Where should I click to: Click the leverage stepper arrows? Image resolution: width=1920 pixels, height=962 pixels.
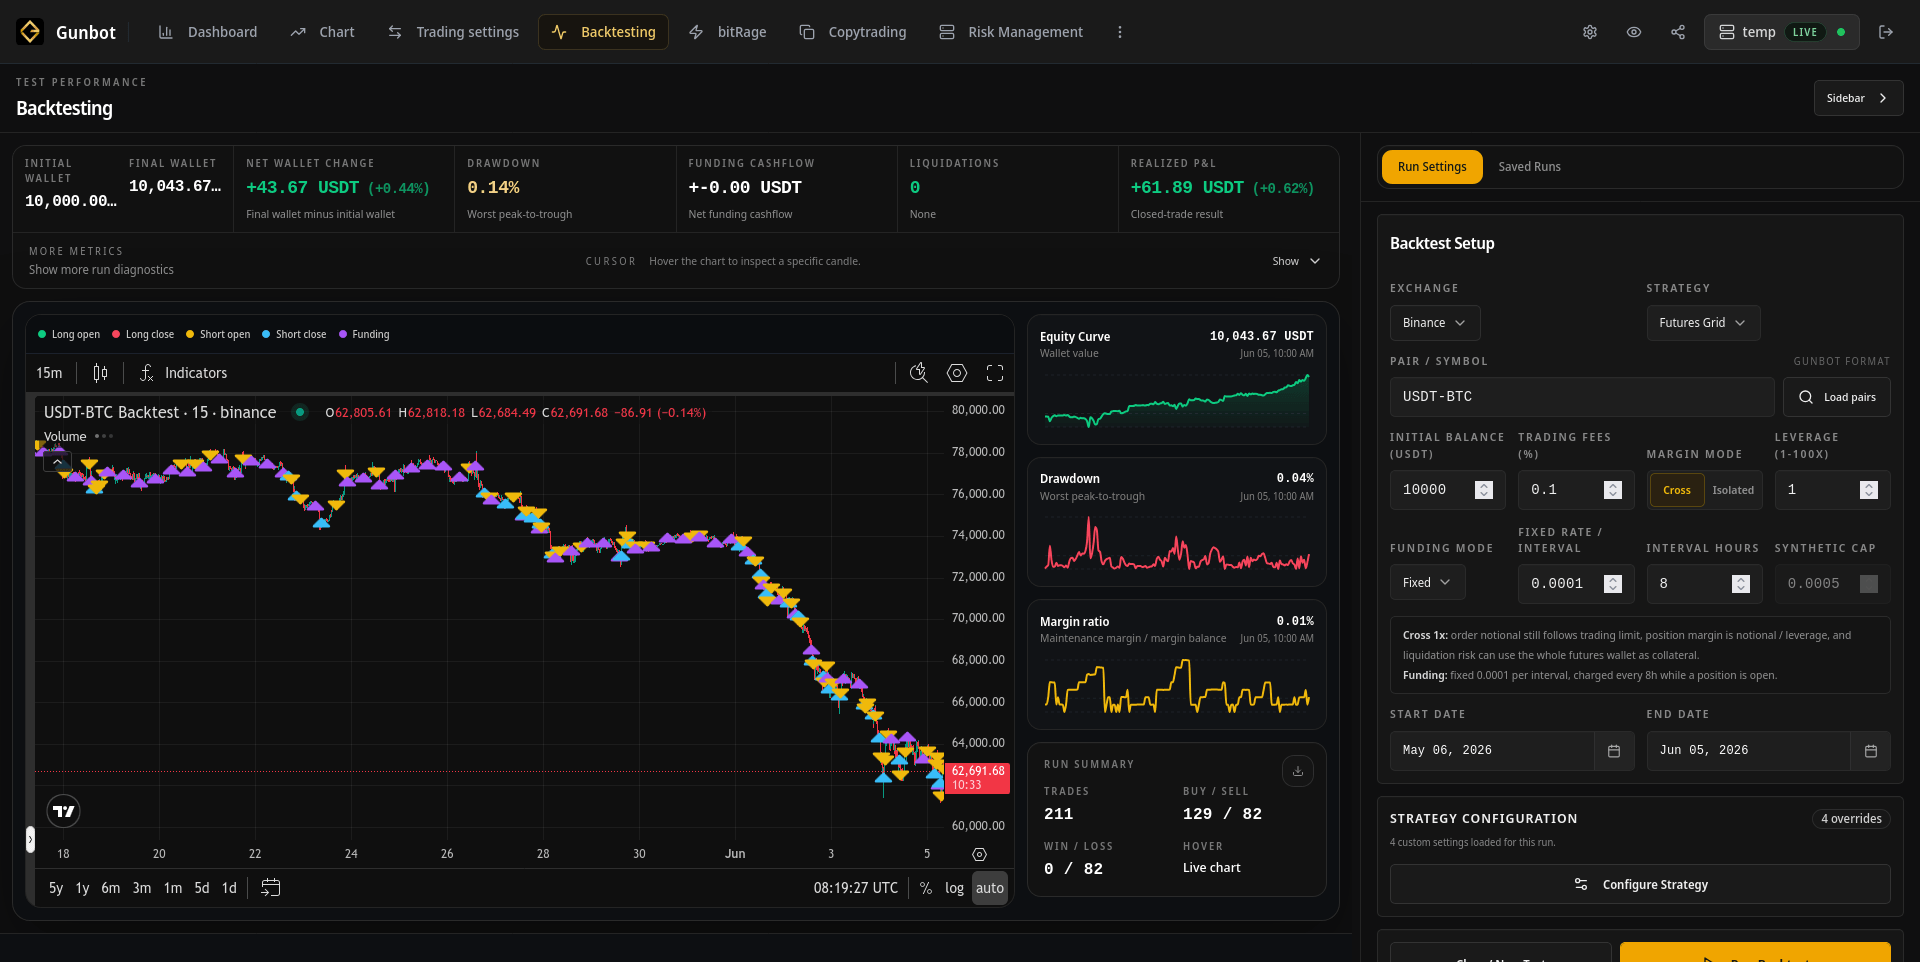pos(1869,490)
